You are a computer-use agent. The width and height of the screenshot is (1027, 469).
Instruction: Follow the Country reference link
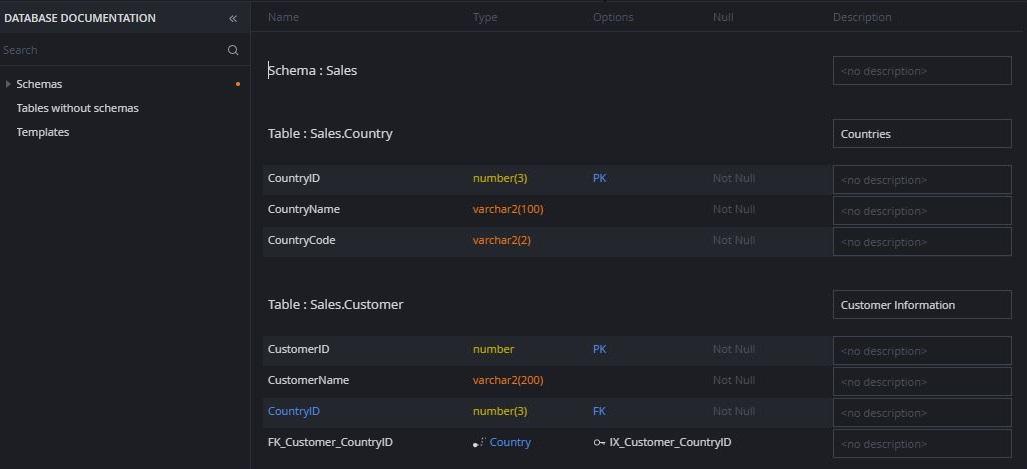510,442
